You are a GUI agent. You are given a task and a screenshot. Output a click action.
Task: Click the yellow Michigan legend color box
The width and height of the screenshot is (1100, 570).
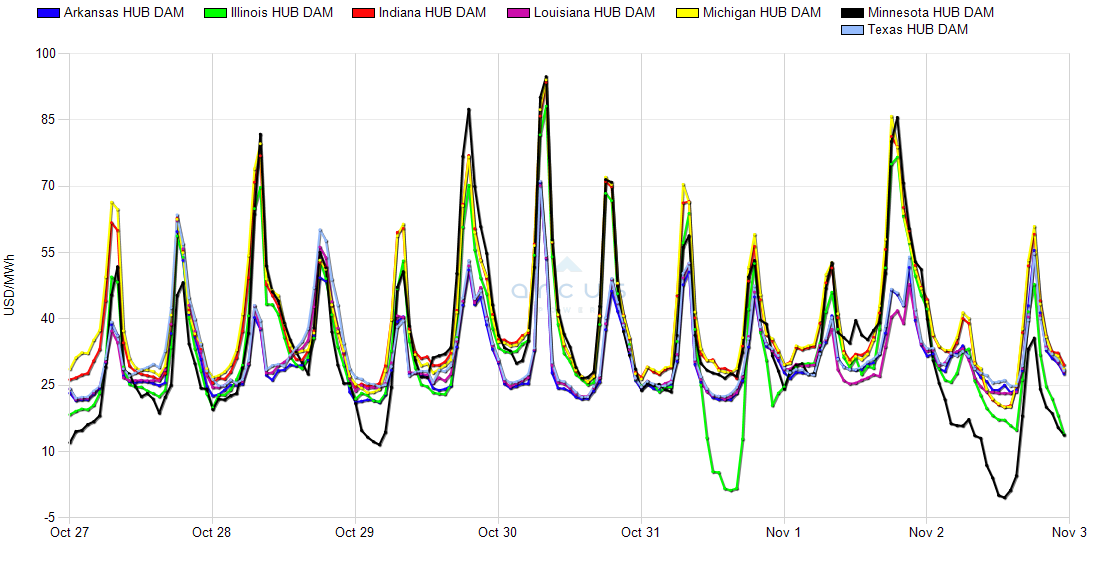coord(686,13)
